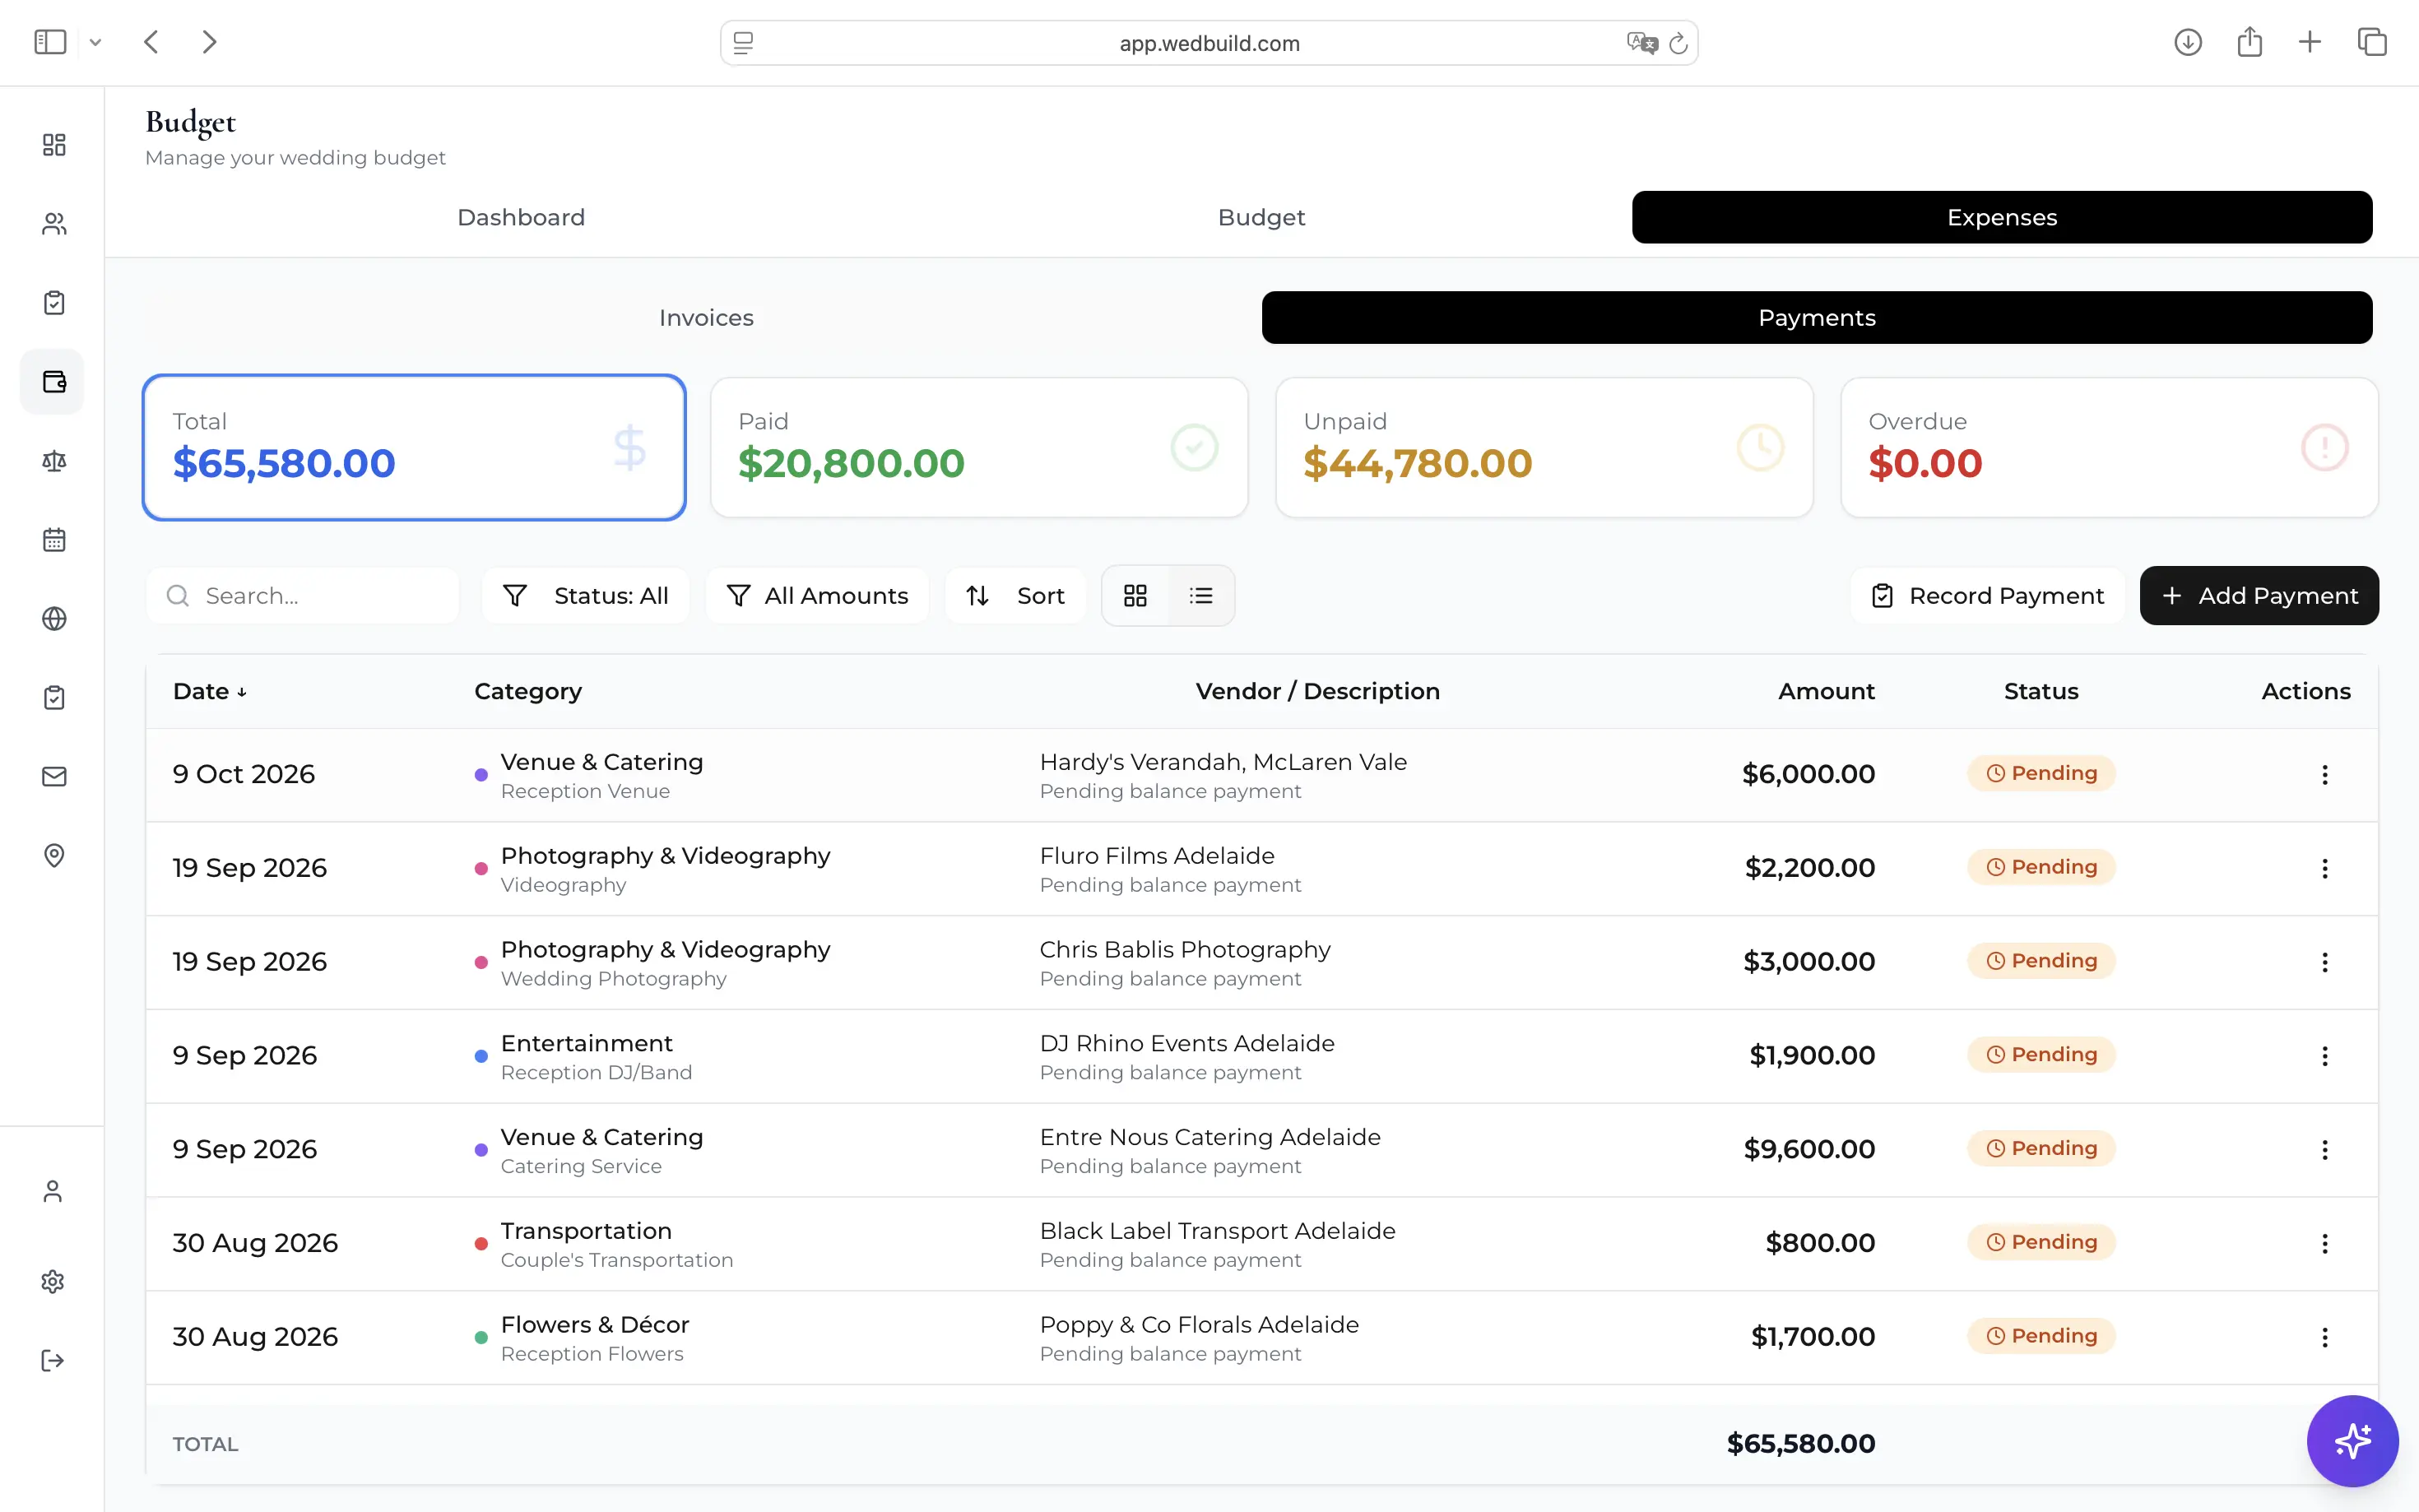Open the AI assistant sparkle button

(x=2352, y=1441)
